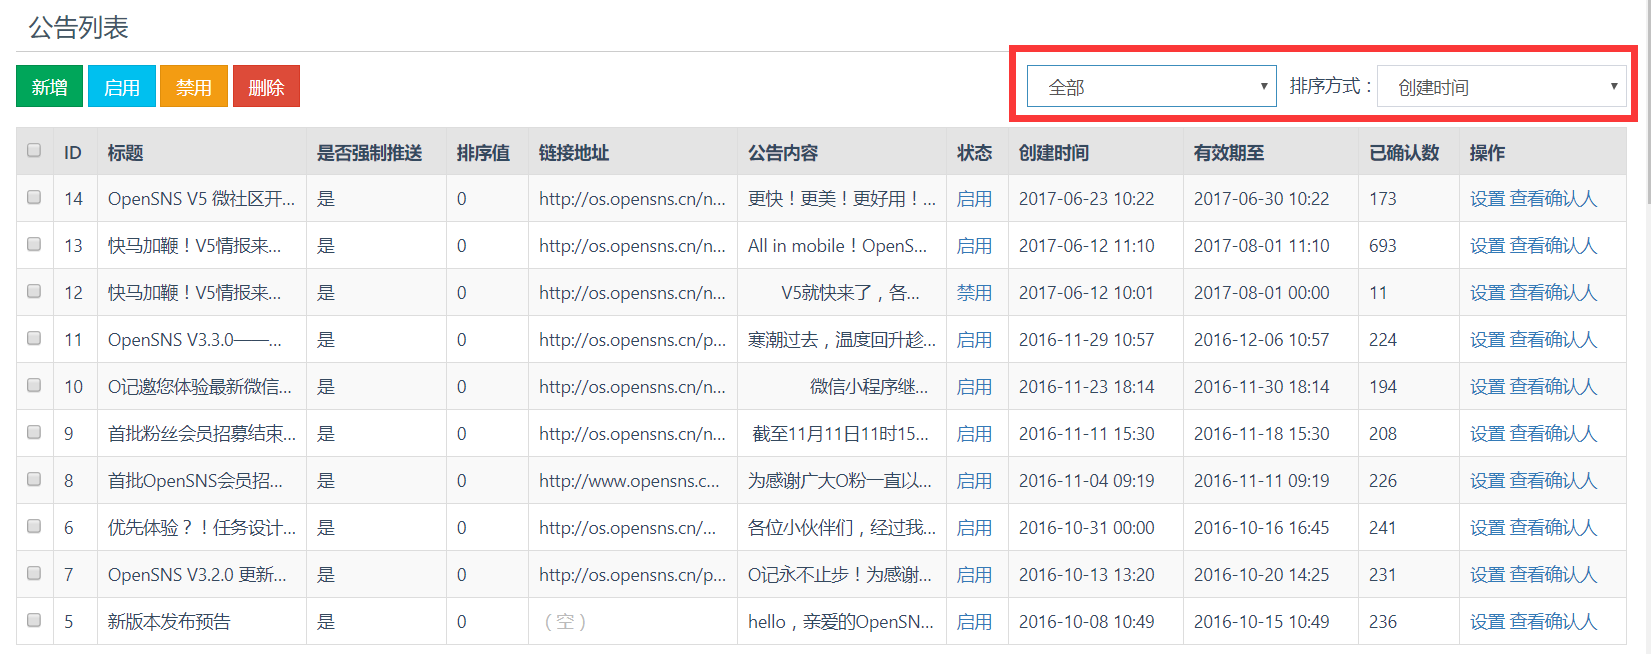The height and width of the screenshot is (654, 1651).
Task: Click the 启用 status of announcement ID 14
Action: [x=974, y=199]
